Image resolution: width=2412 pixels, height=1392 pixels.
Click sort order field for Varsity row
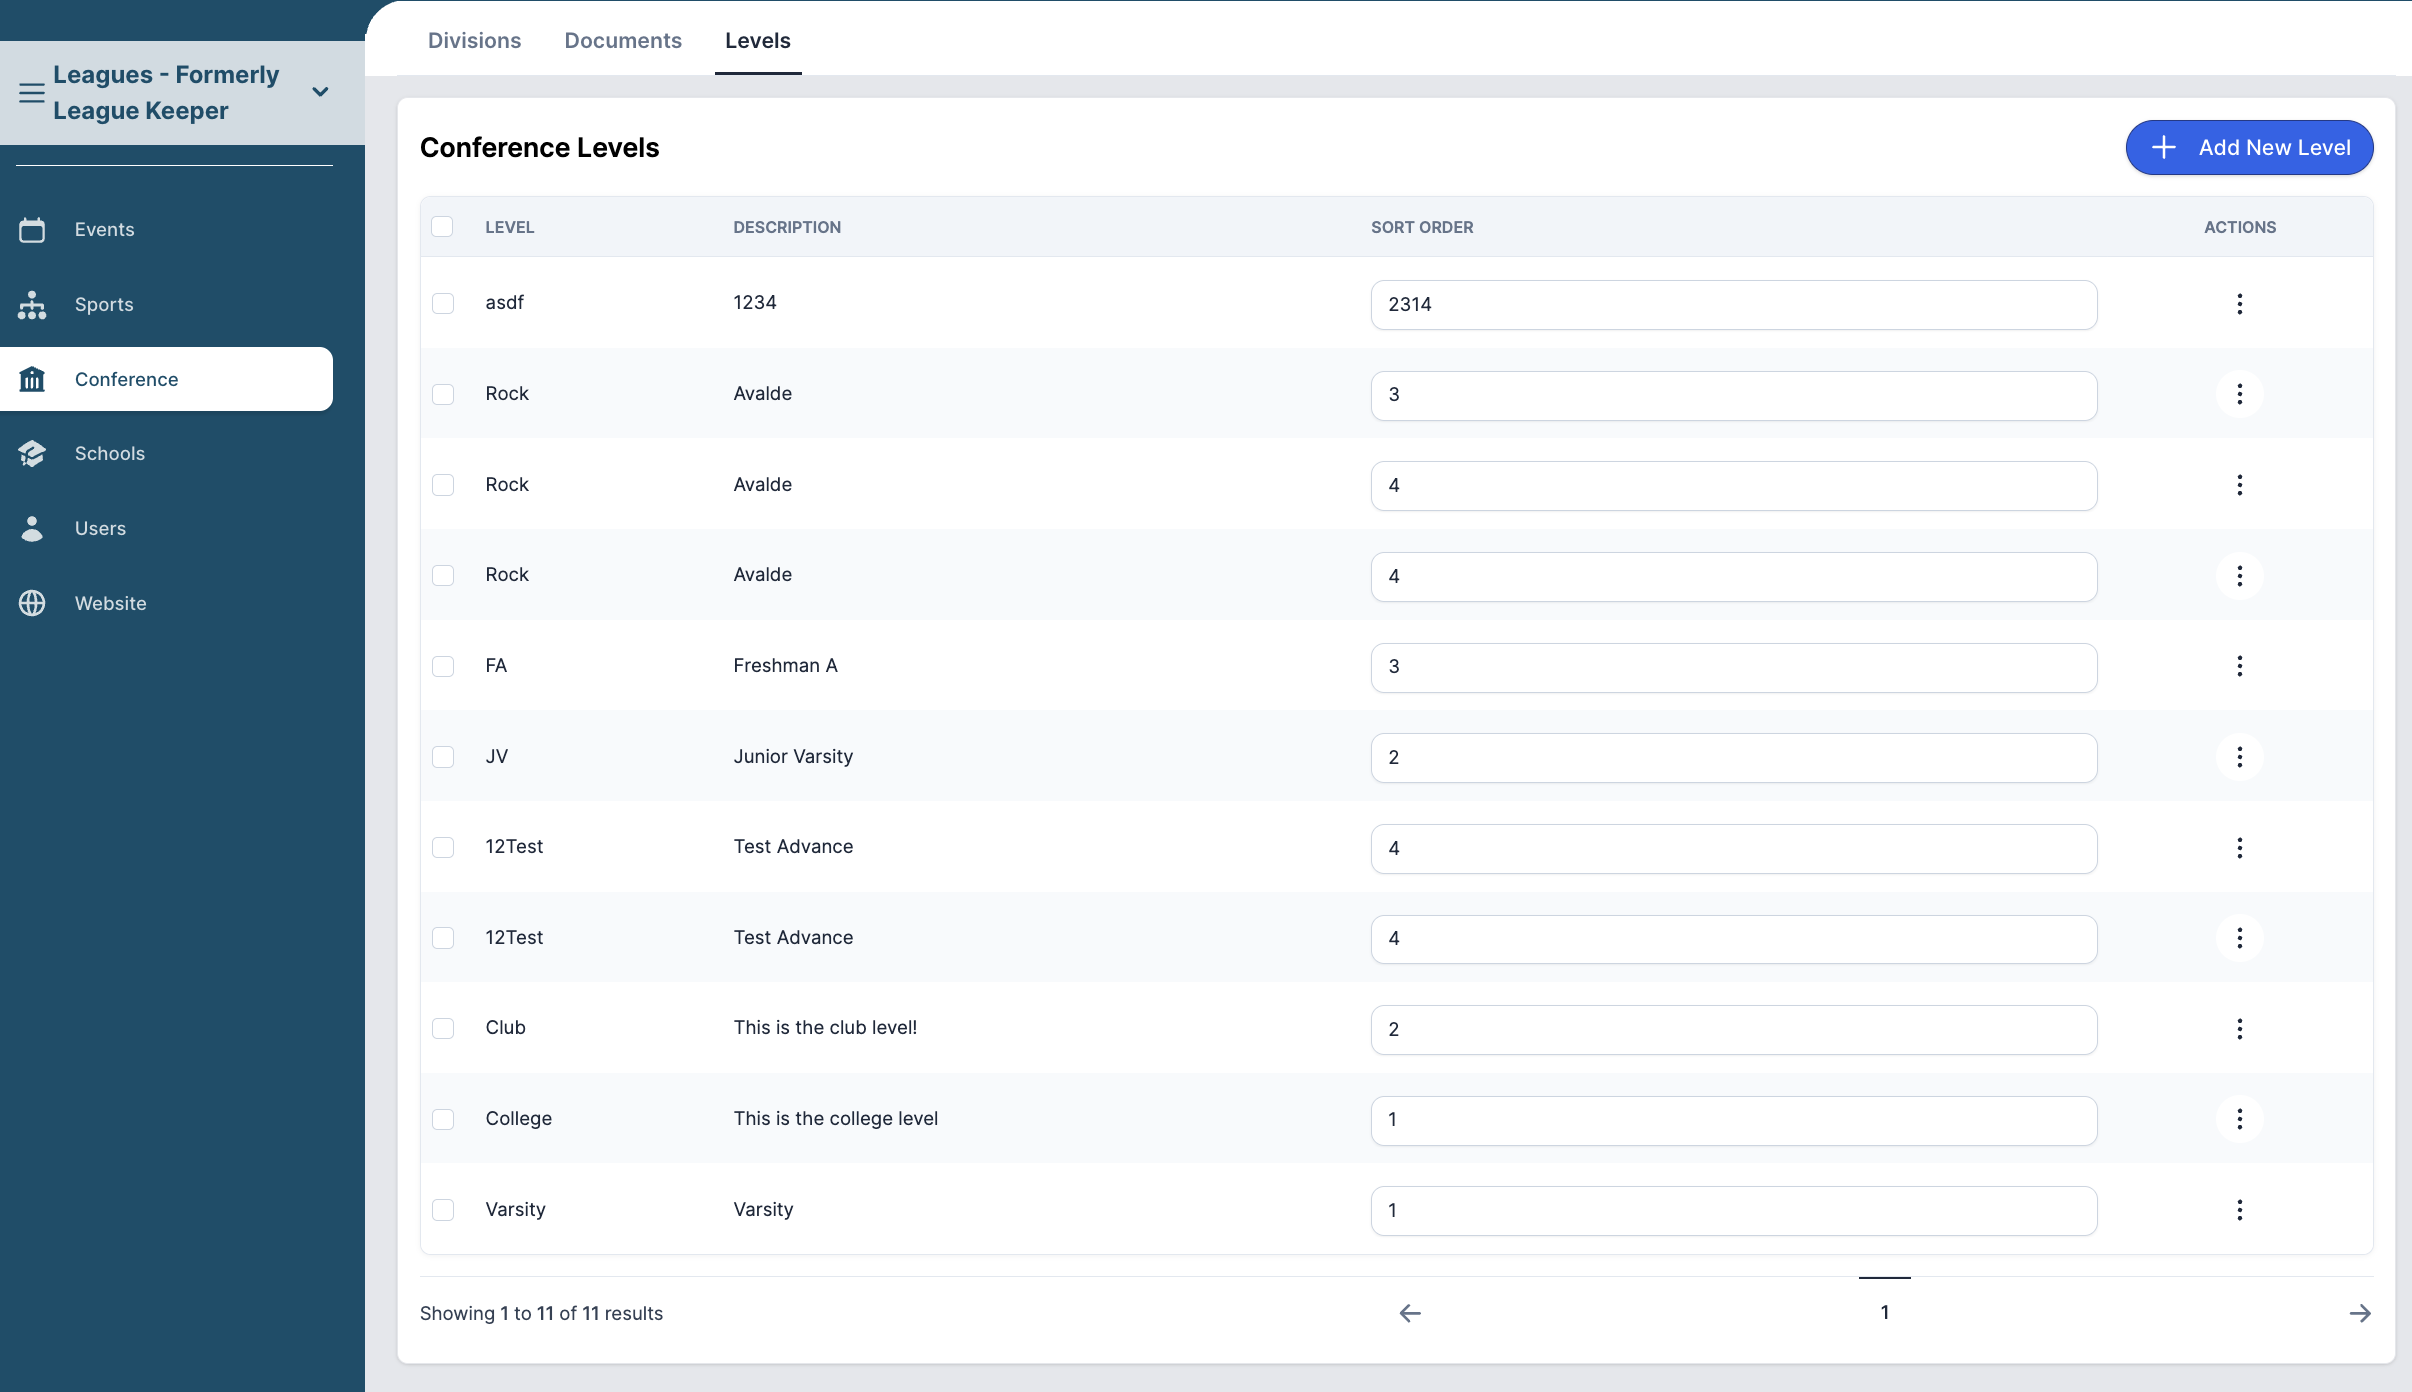coord(1734,1211)
